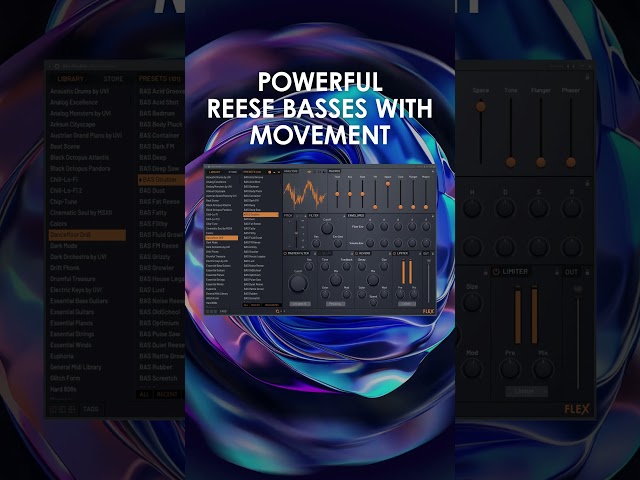Click limiter Pre knob in background FLEX
This screenshot has height=480, width=640.
[x=510, y=369]
